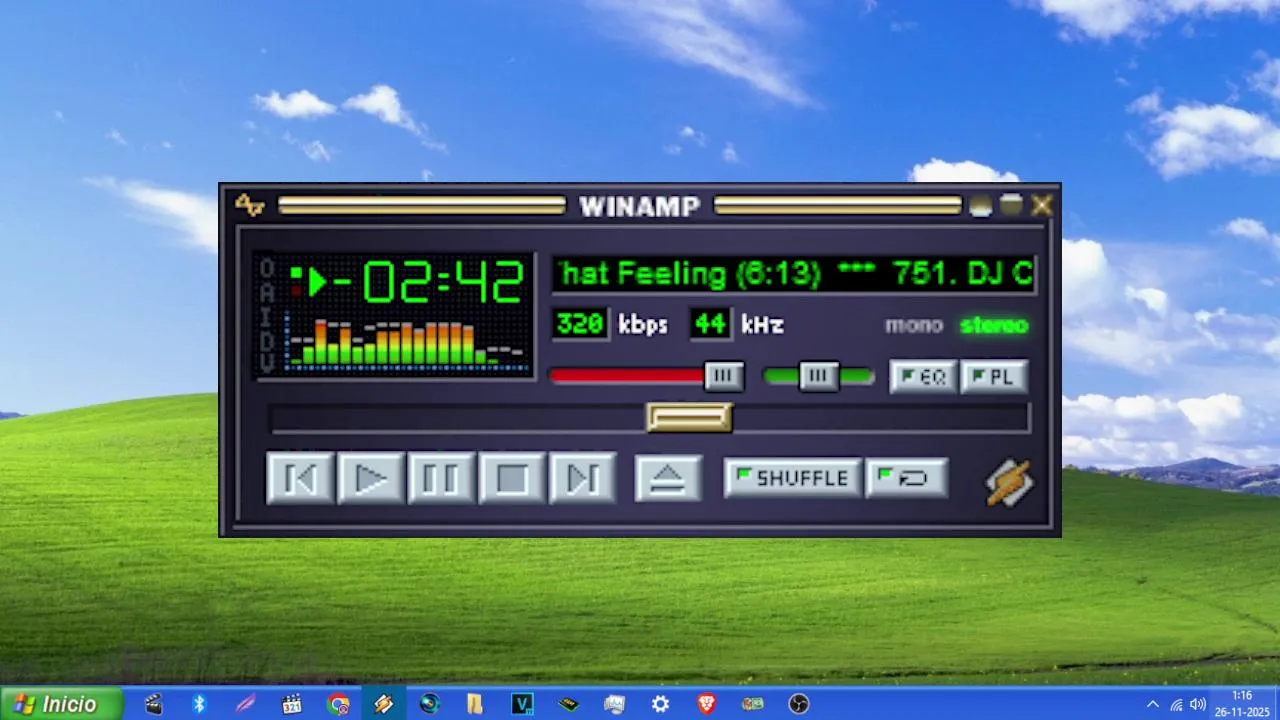
Task: Open the photos app icon in taskbar
Action: point(614,704)
